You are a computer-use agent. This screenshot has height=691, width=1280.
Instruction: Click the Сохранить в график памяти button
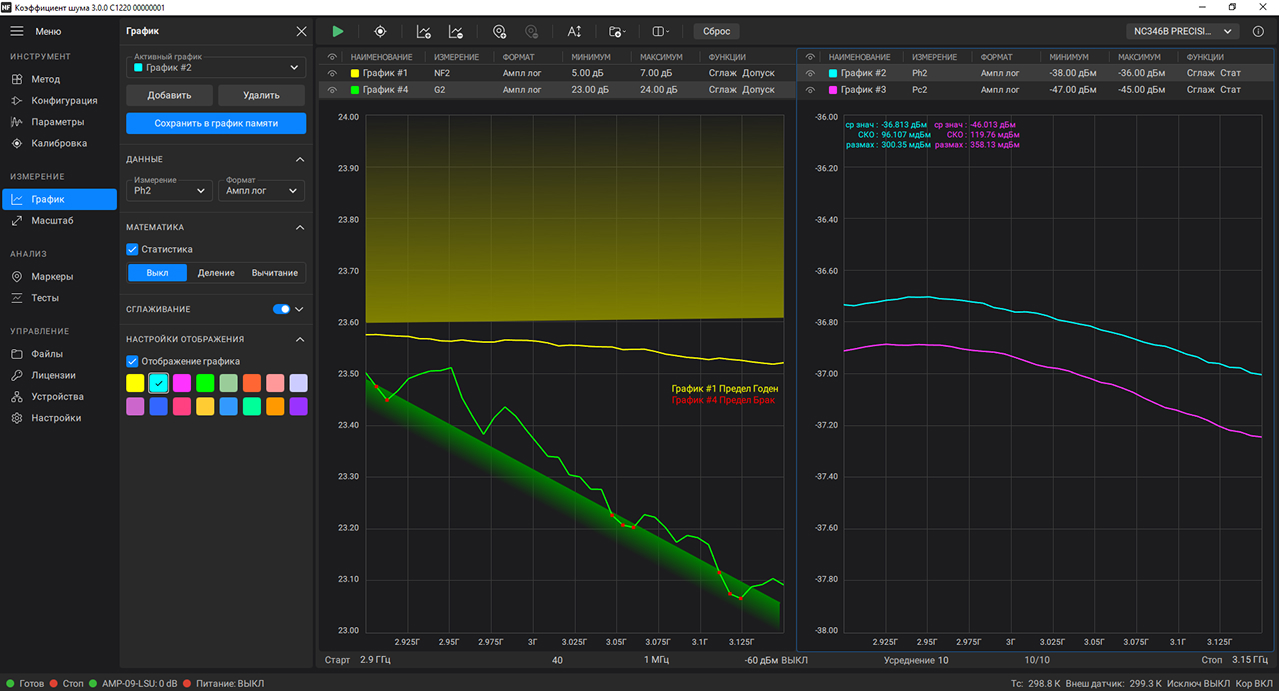click(x=216, y=123)
